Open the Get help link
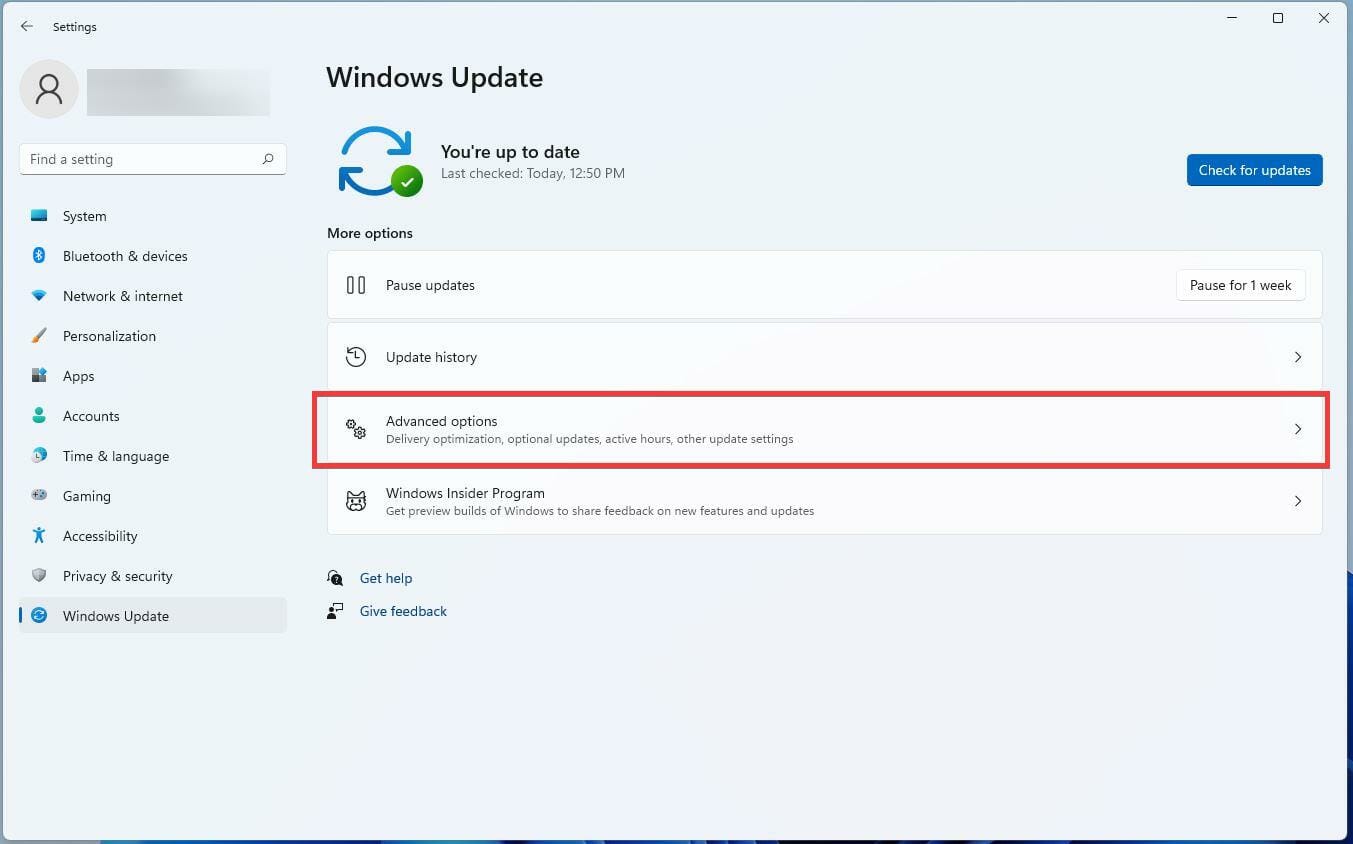This screenshot has height=844, width=1353. coord(386,578)
